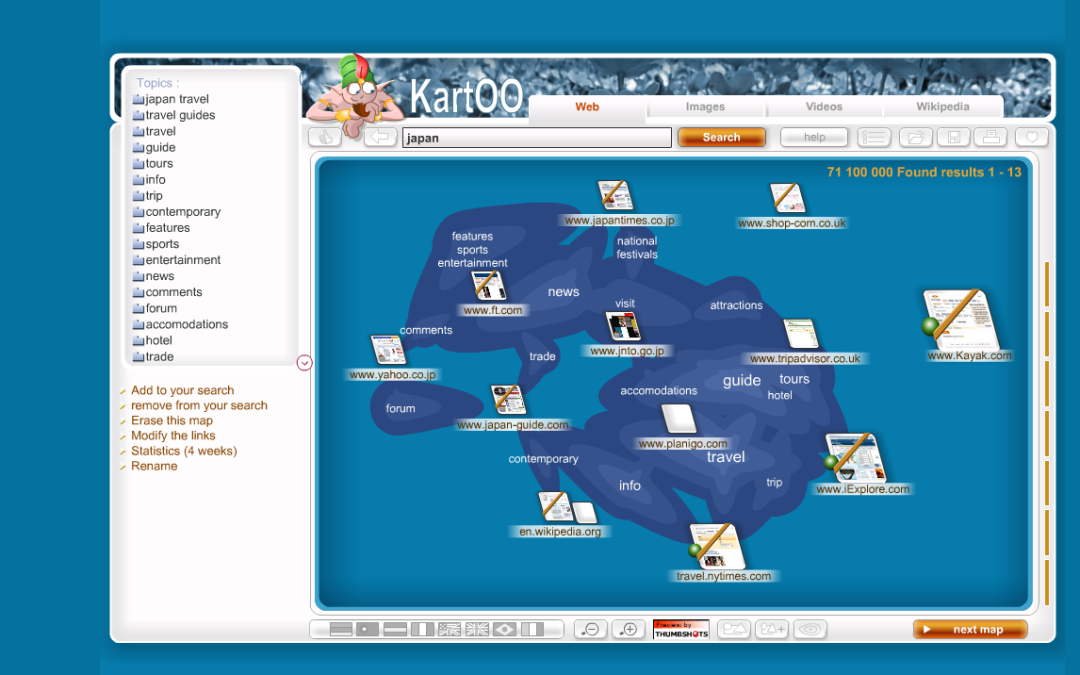This screenshot has height=675, width=1080.
Task: Zoom in the map with the plus magnifier
Action: click(x=629, y=630)
